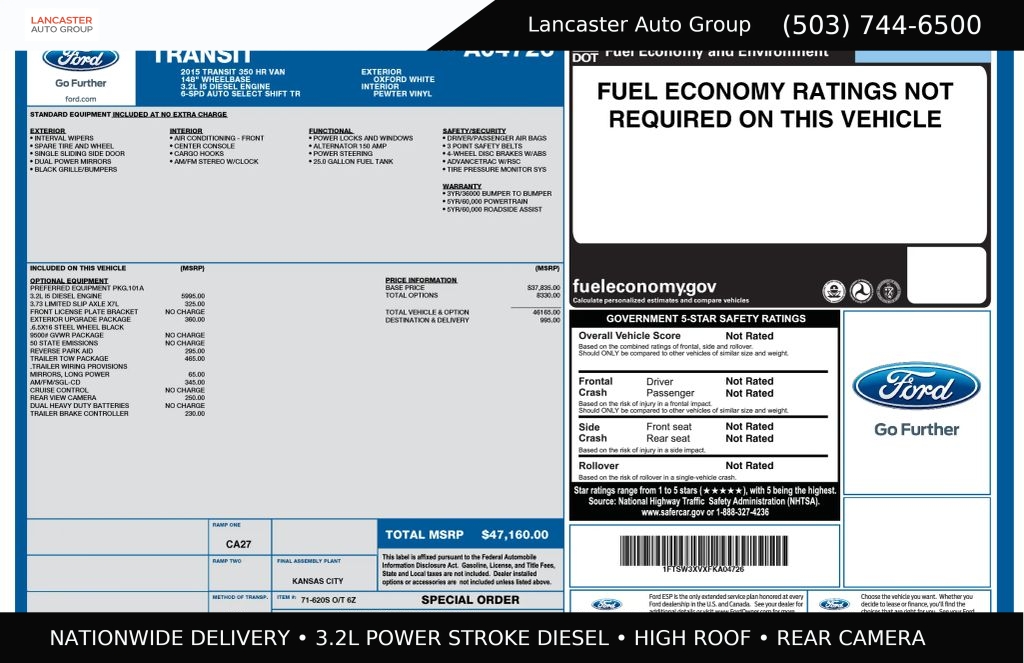The width and height of the screenshot is (1024, 663).
Task: Click the CA27 ramp one code
Action: (x=238, y=544)
